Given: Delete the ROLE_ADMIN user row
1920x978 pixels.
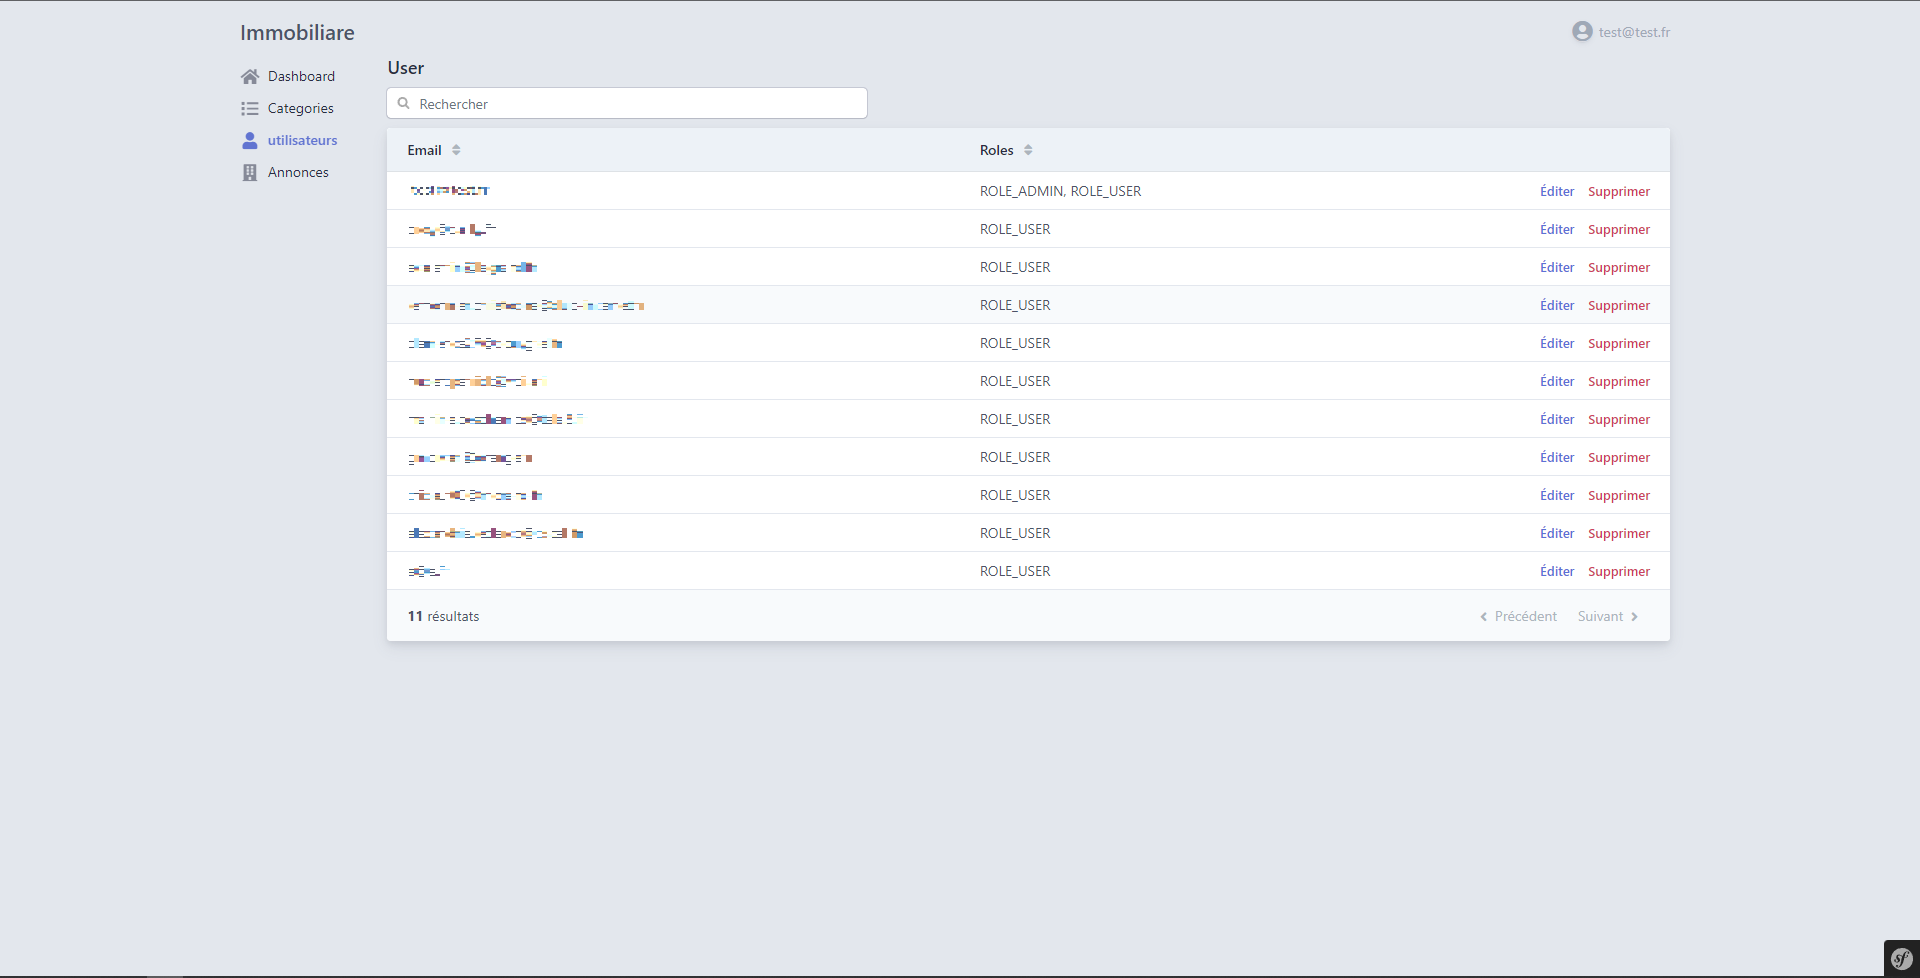Looking at the screenshot, I should (1618, 192).
